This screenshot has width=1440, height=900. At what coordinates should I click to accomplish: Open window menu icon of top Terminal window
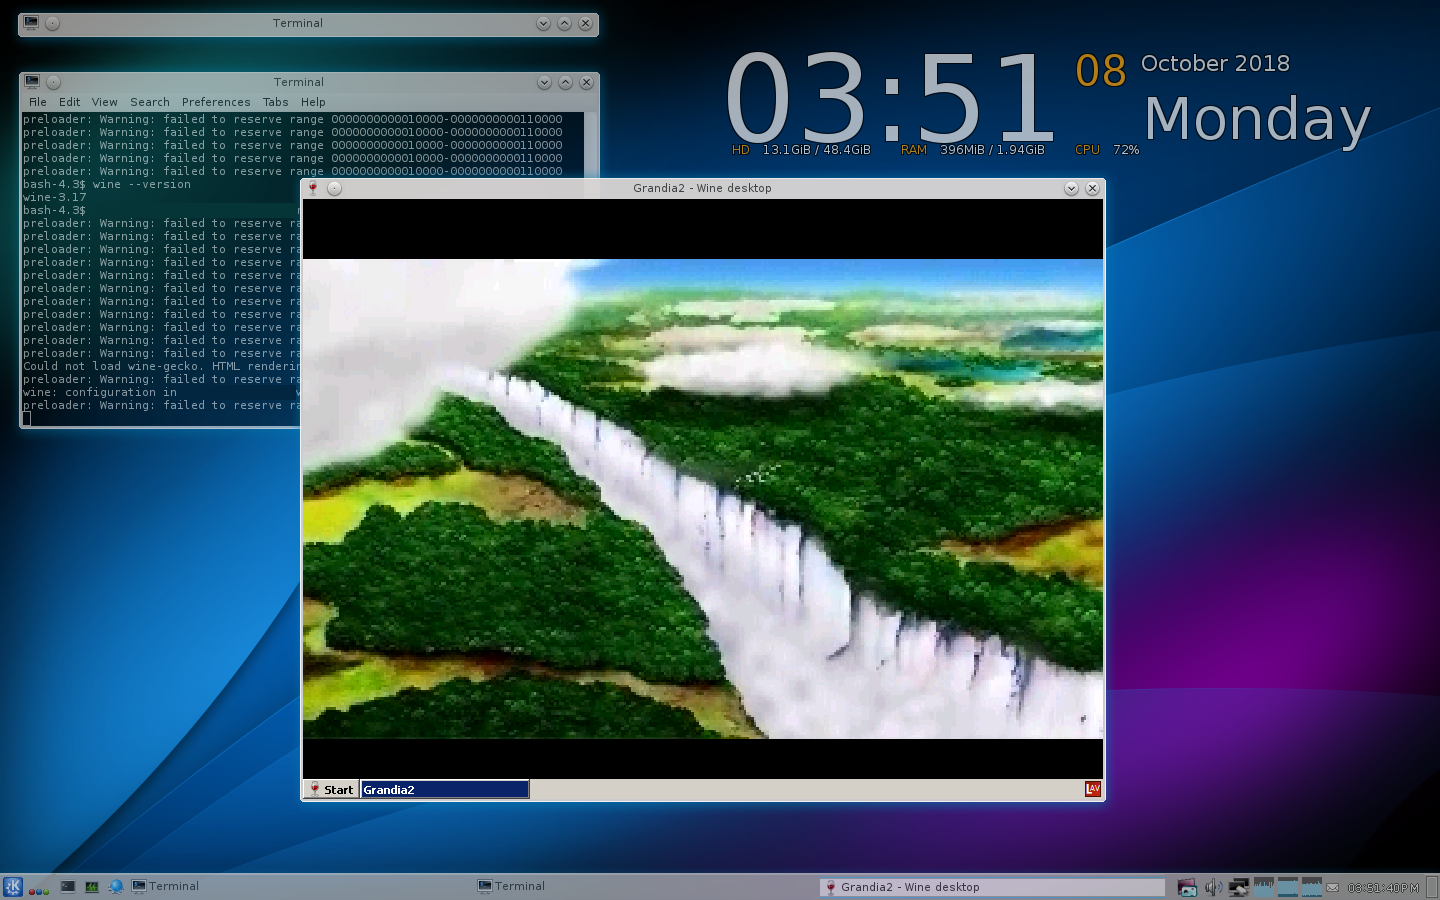[x=31, y=23]
